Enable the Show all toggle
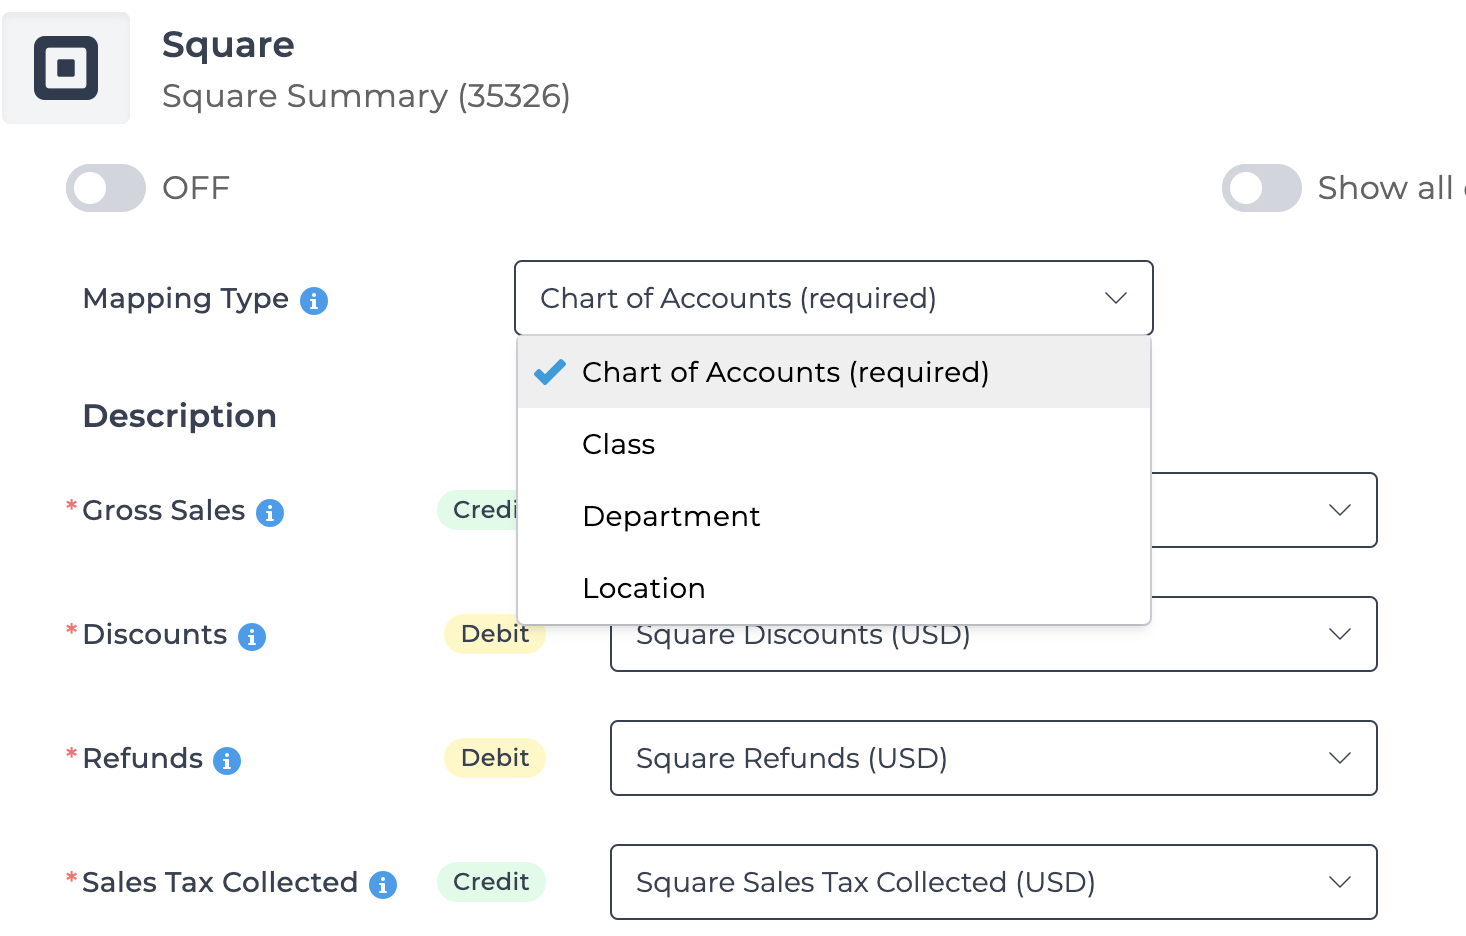The height and width of the screenshot is (936, 1466). pyautogui.click(x=1262, y=188)
